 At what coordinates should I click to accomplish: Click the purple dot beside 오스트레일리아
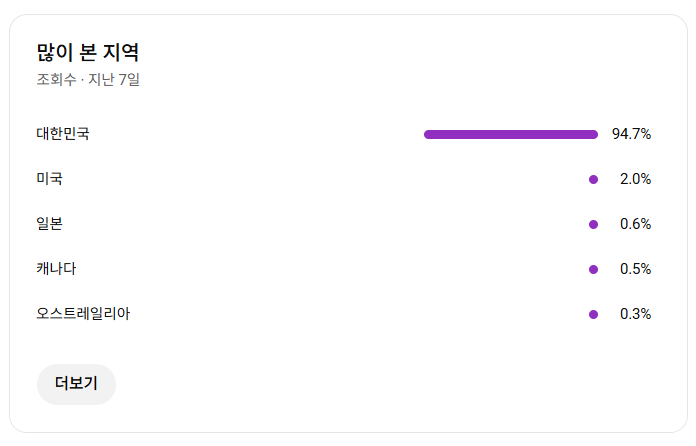click(593, 314)
